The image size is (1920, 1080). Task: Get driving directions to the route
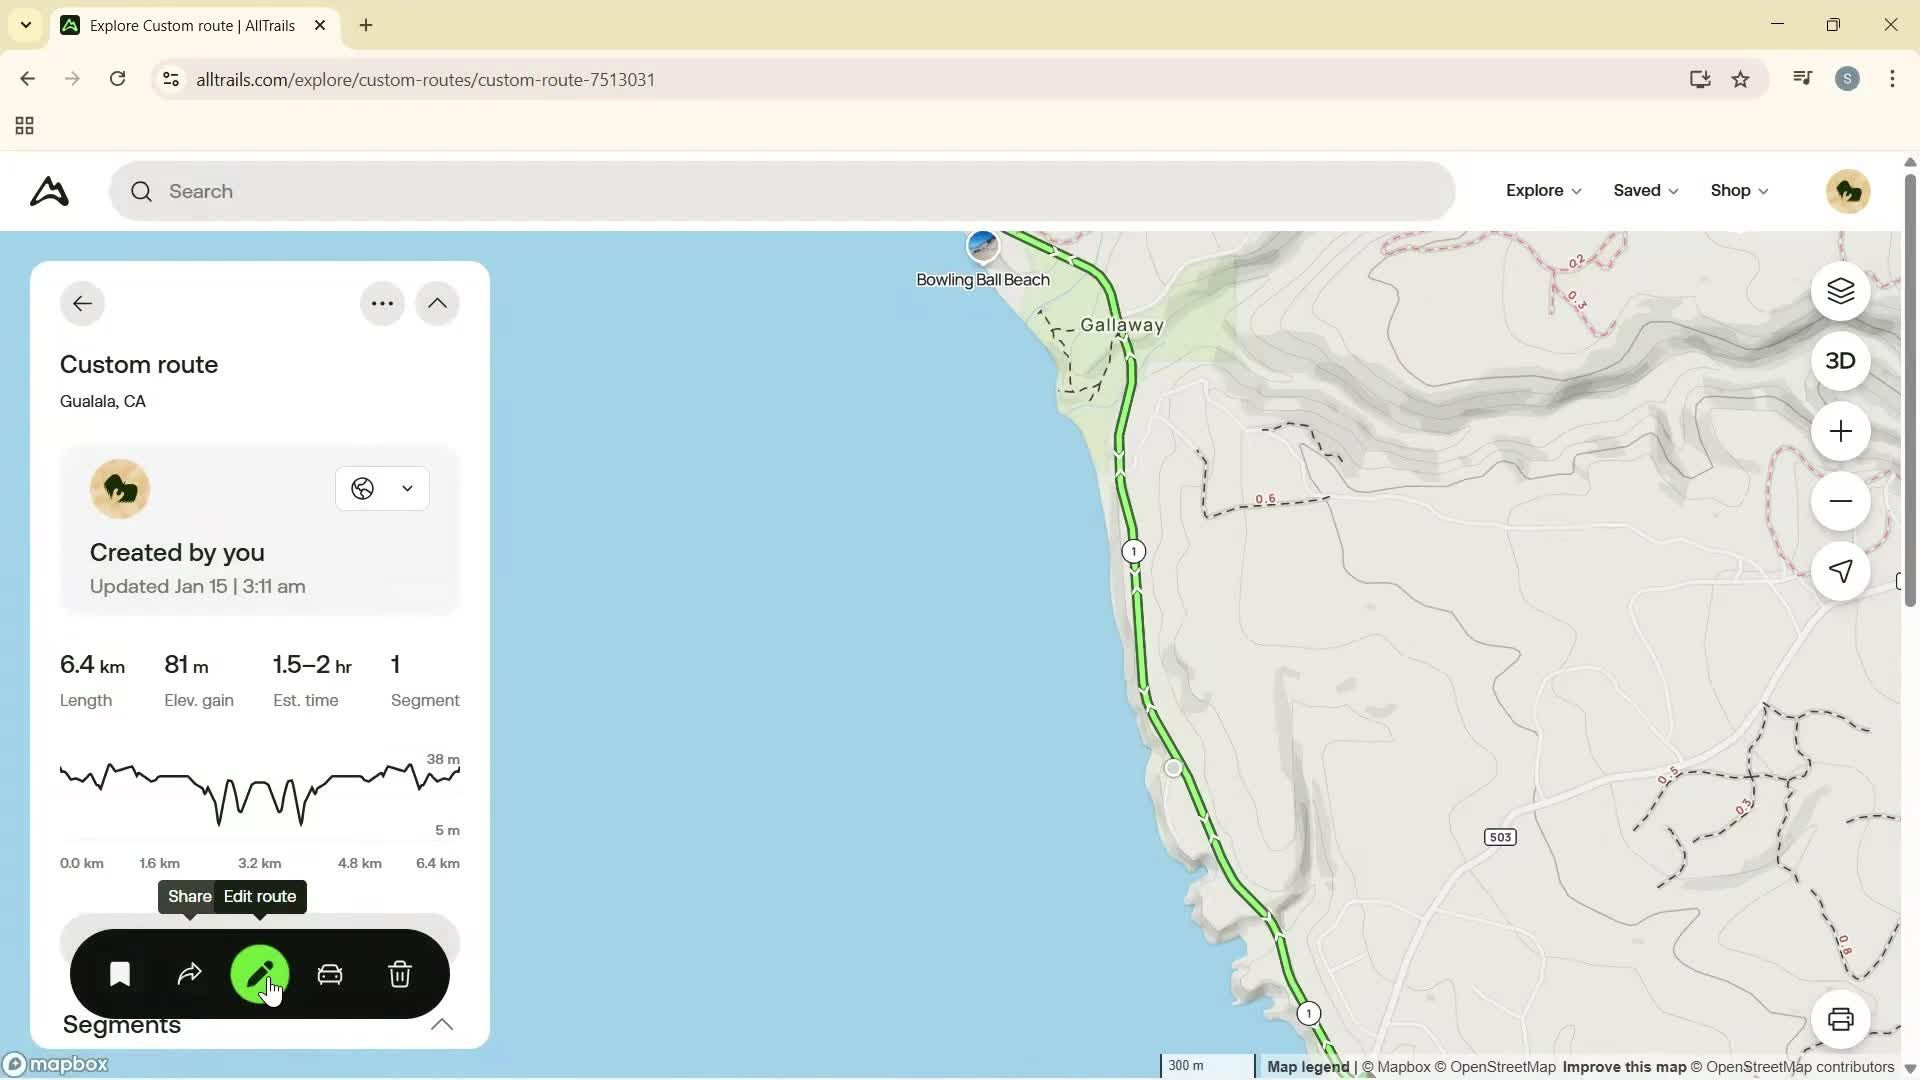pos(330,974)
